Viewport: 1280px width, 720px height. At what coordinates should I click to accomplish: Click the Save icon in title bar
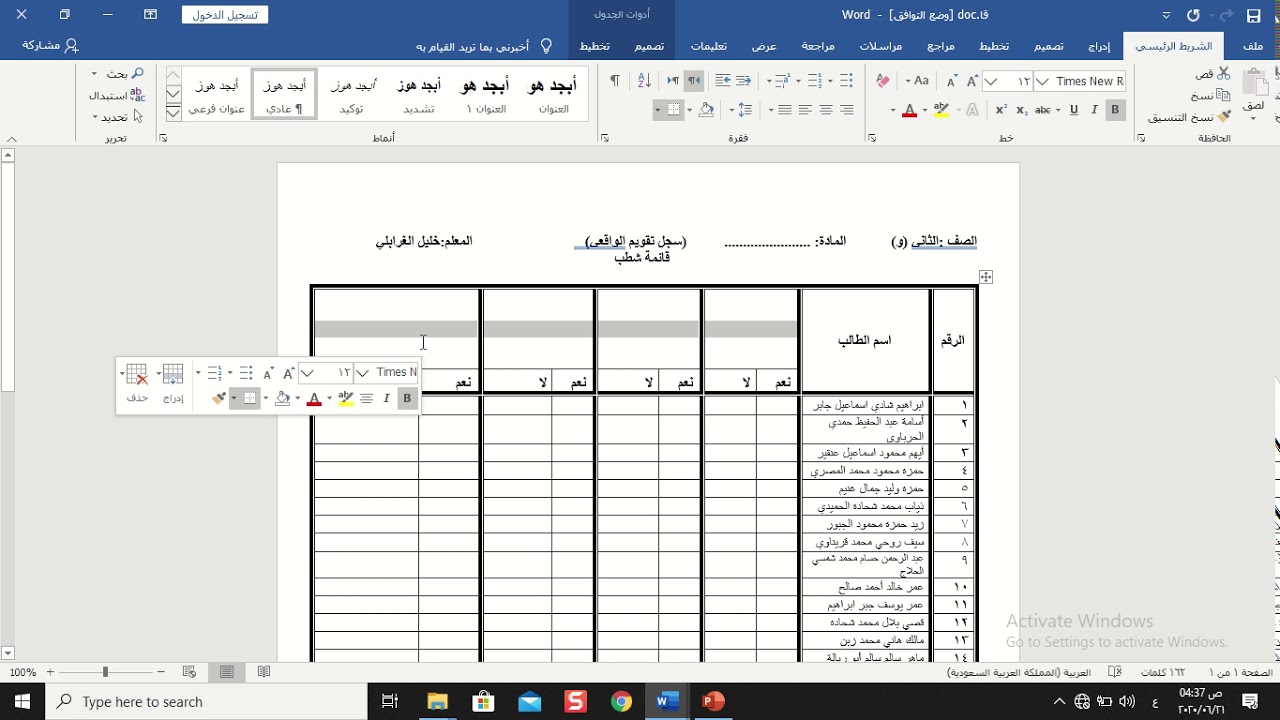1254,16
